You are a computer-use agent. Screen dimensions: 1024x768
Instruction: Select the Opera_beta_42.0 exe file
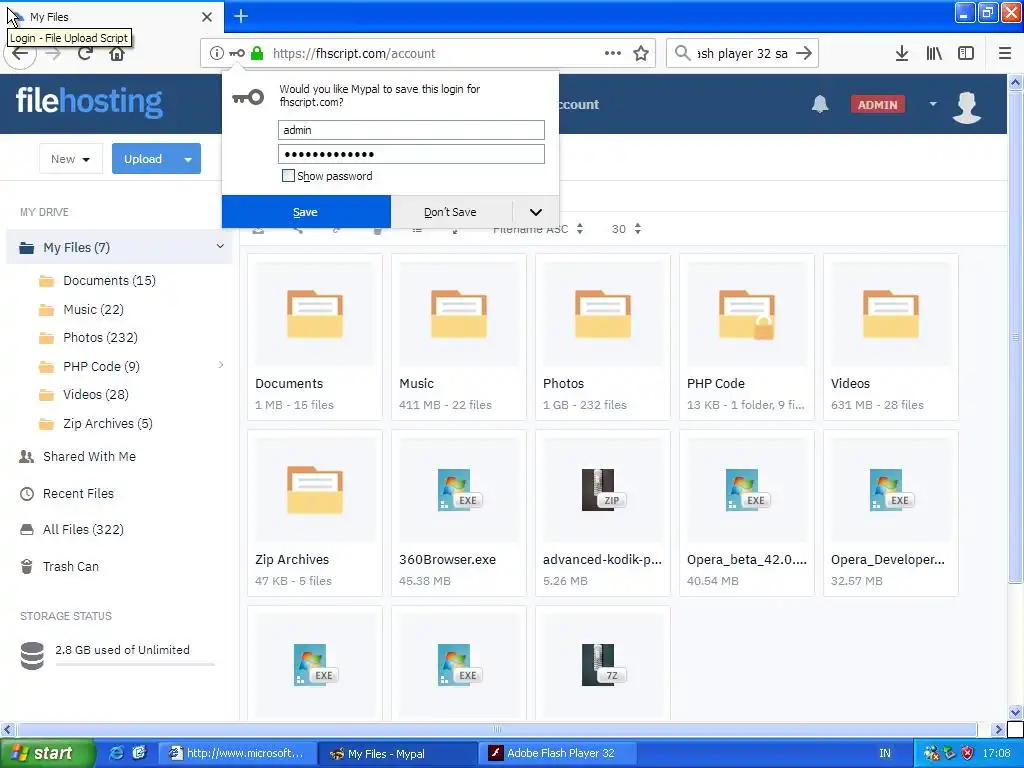(x=746, y=490)
